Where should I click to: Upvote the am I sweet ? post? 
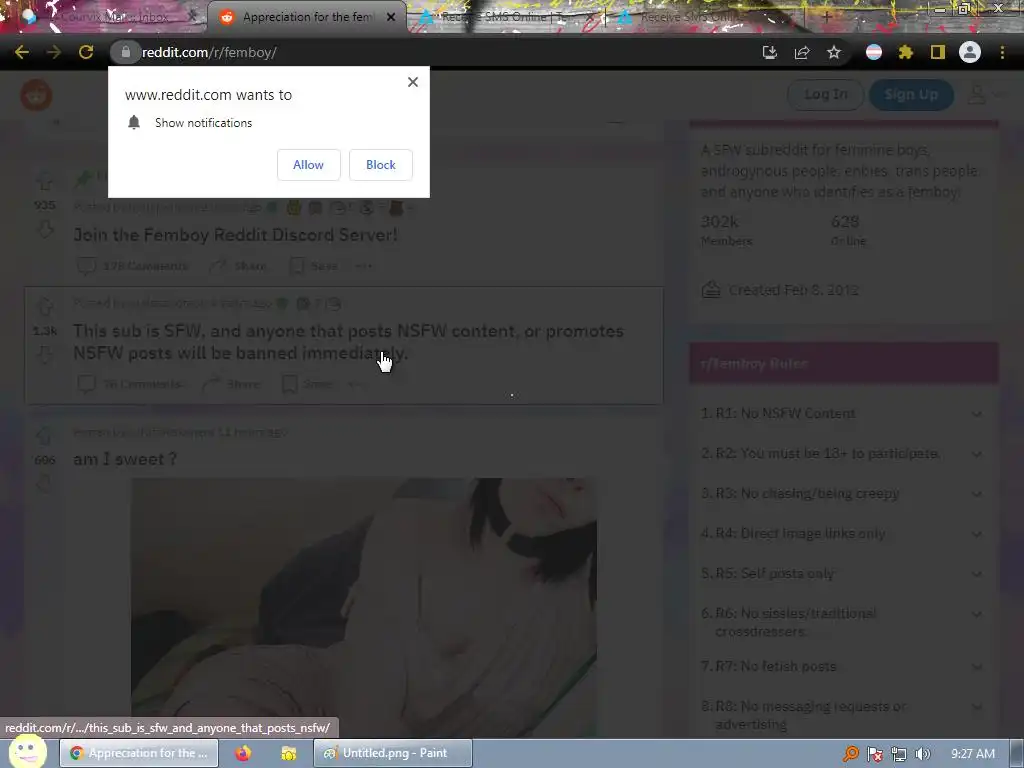tap(44, 435)
